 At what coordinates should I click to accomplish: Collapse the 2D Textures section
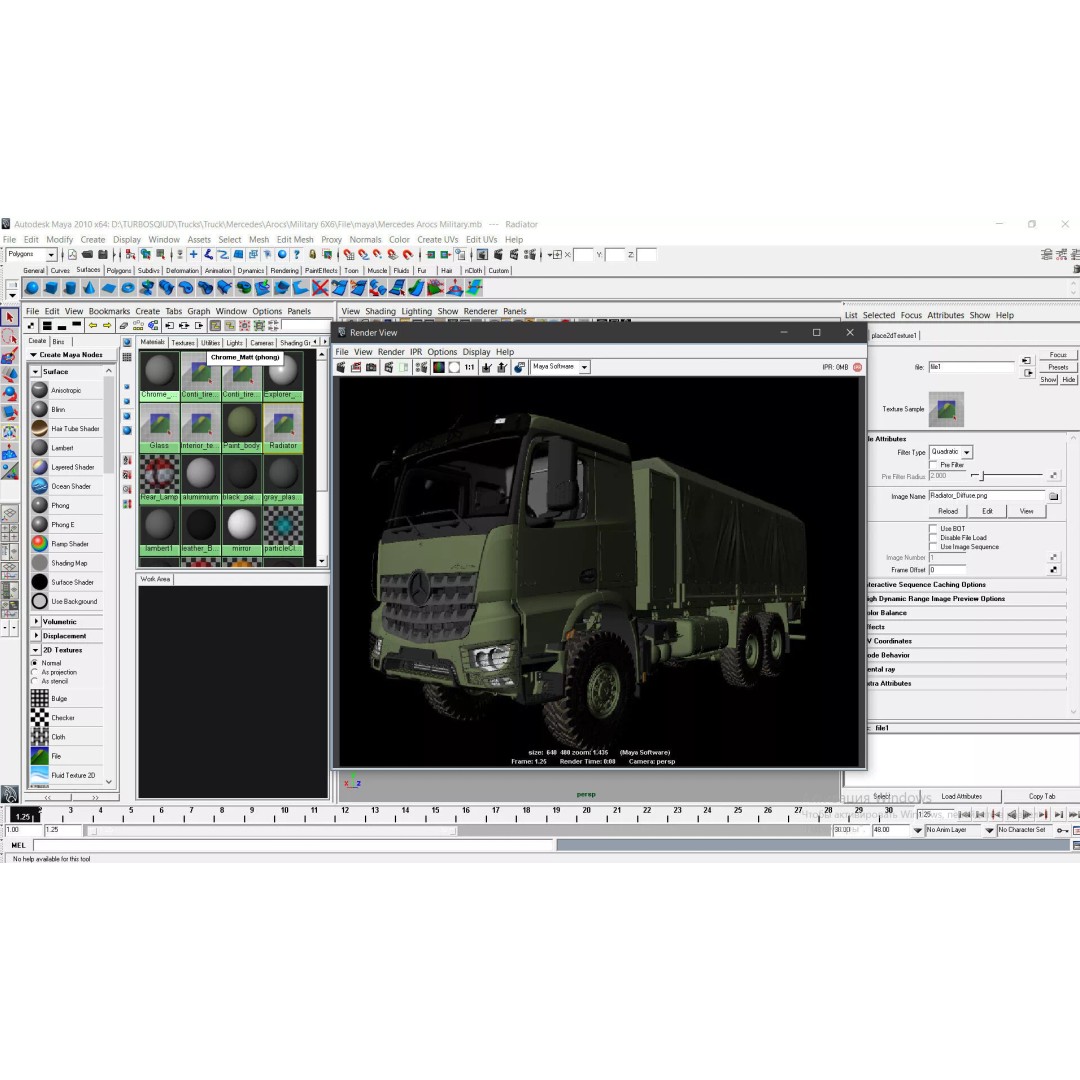[36, 650]
